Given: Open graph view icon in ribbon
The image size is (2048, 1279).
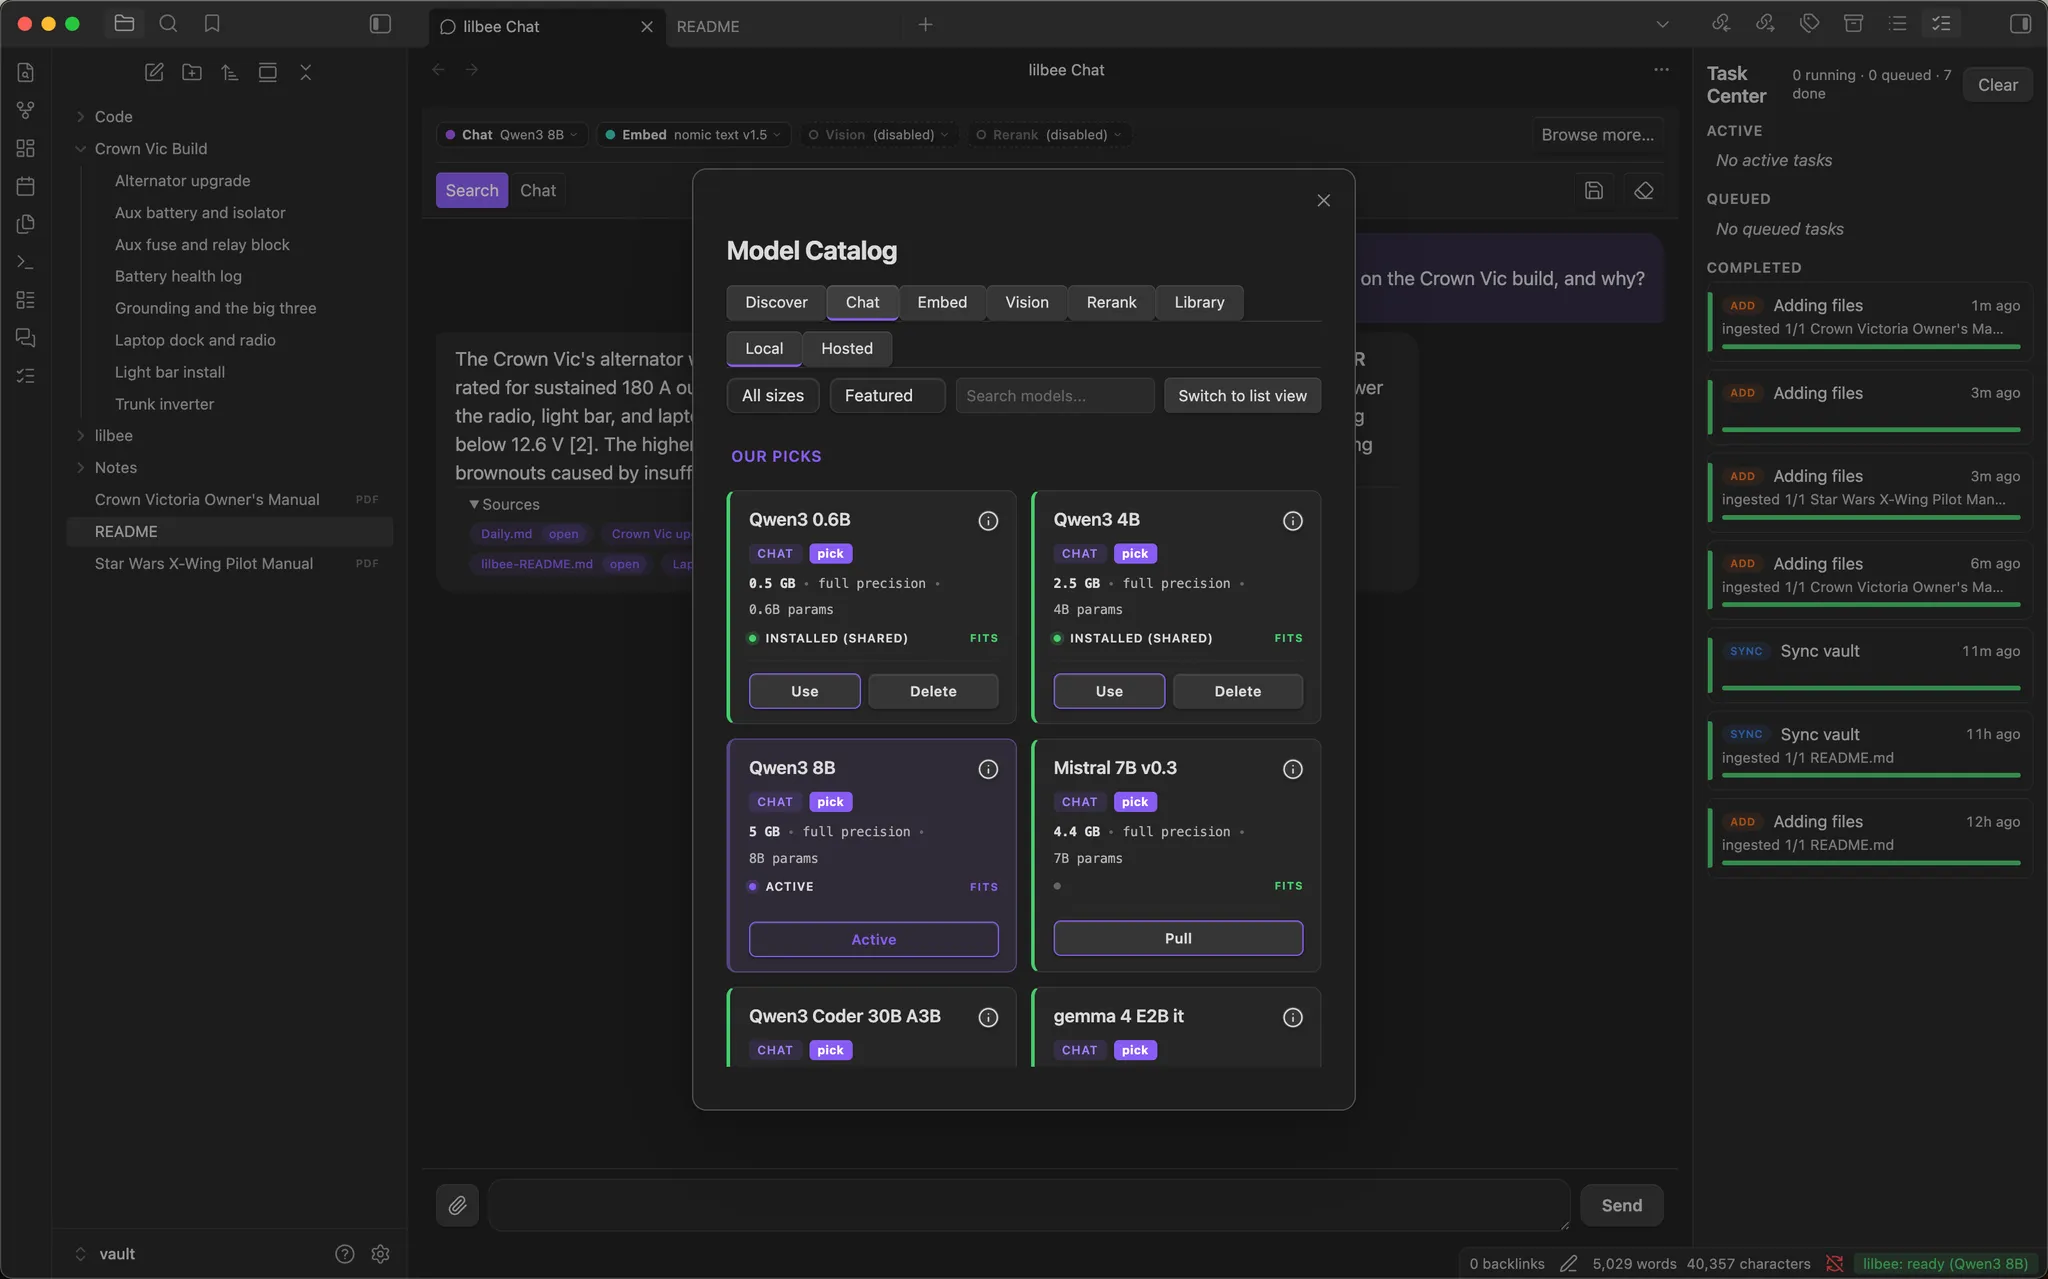Looking at the screenshot, I should click(x=26, y=110).
